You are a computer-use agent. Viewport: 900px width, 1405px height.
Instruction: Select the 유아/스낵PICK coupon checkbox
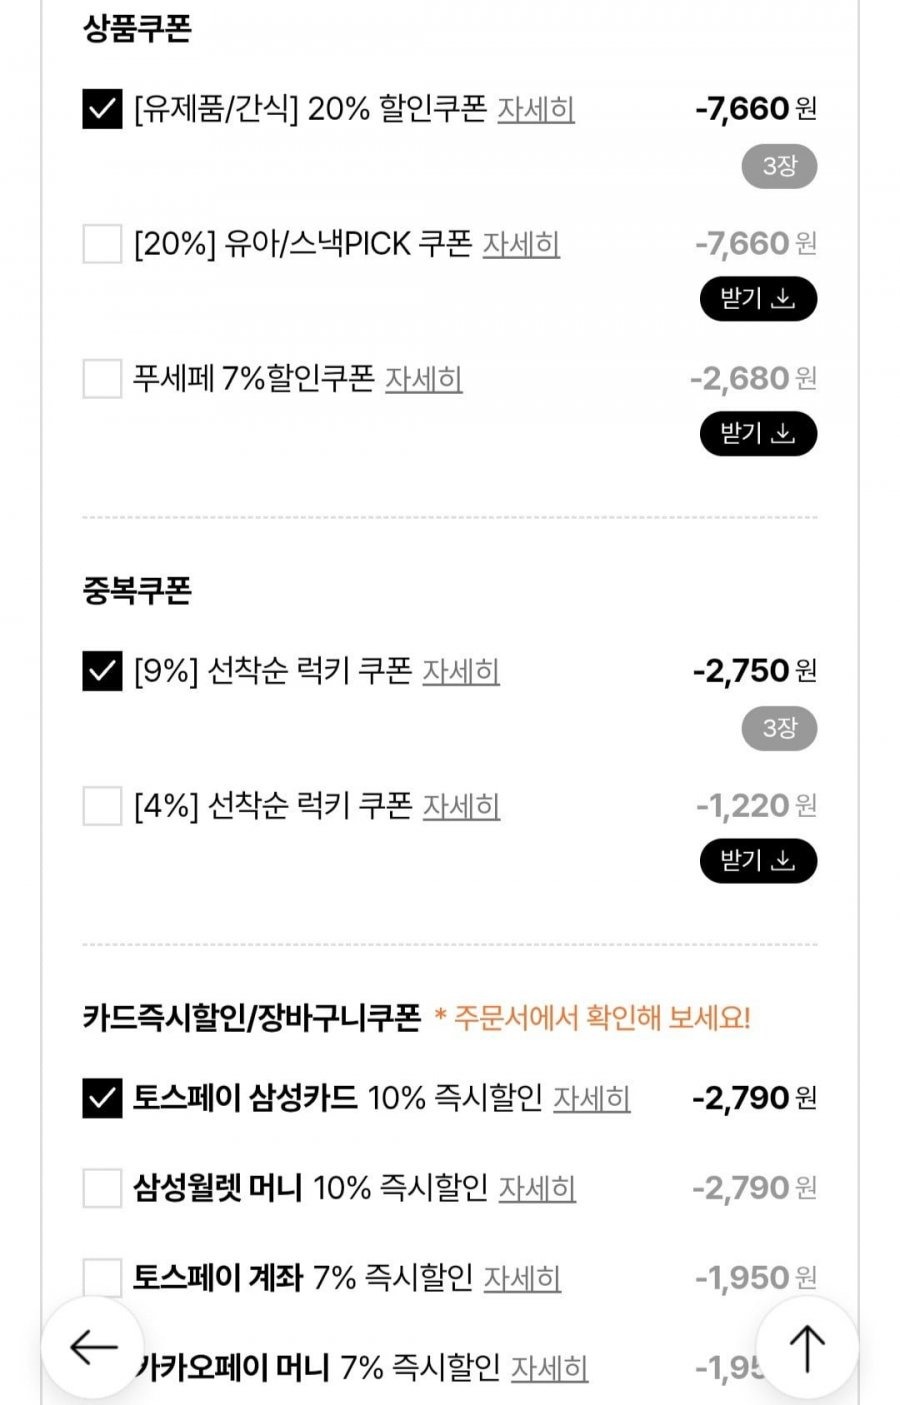[x=102, y=244]
